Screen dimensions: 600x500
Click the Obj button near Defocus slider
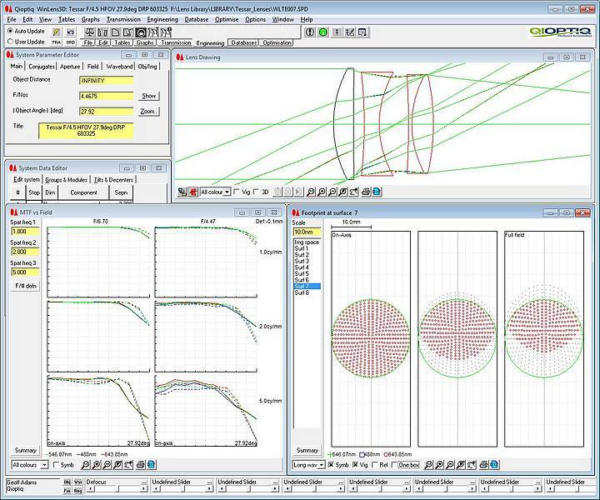(67, 482)
